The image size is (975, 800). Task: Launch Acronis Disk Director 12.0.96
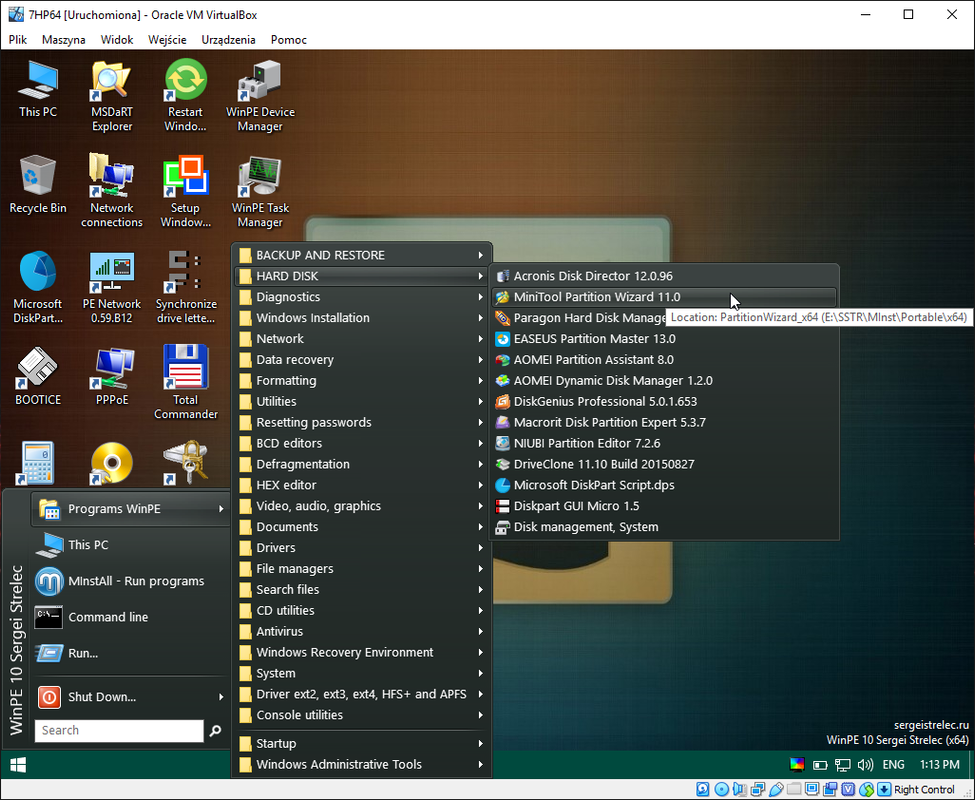click(663, 276)
